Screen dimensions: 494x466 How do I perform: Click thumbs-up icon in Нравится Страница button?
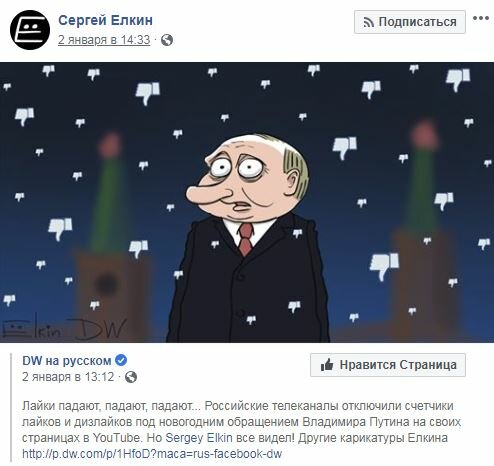click(x=327, y=365)
